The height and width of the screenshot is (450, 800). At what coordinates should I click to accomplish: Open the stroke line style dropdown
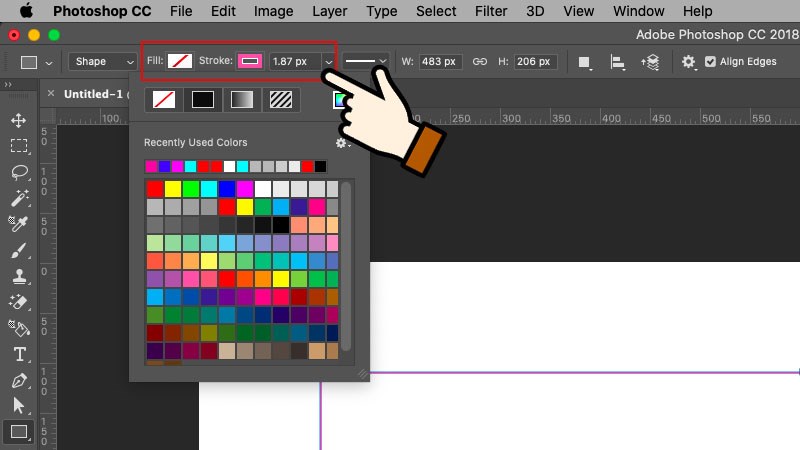[367, 62]
